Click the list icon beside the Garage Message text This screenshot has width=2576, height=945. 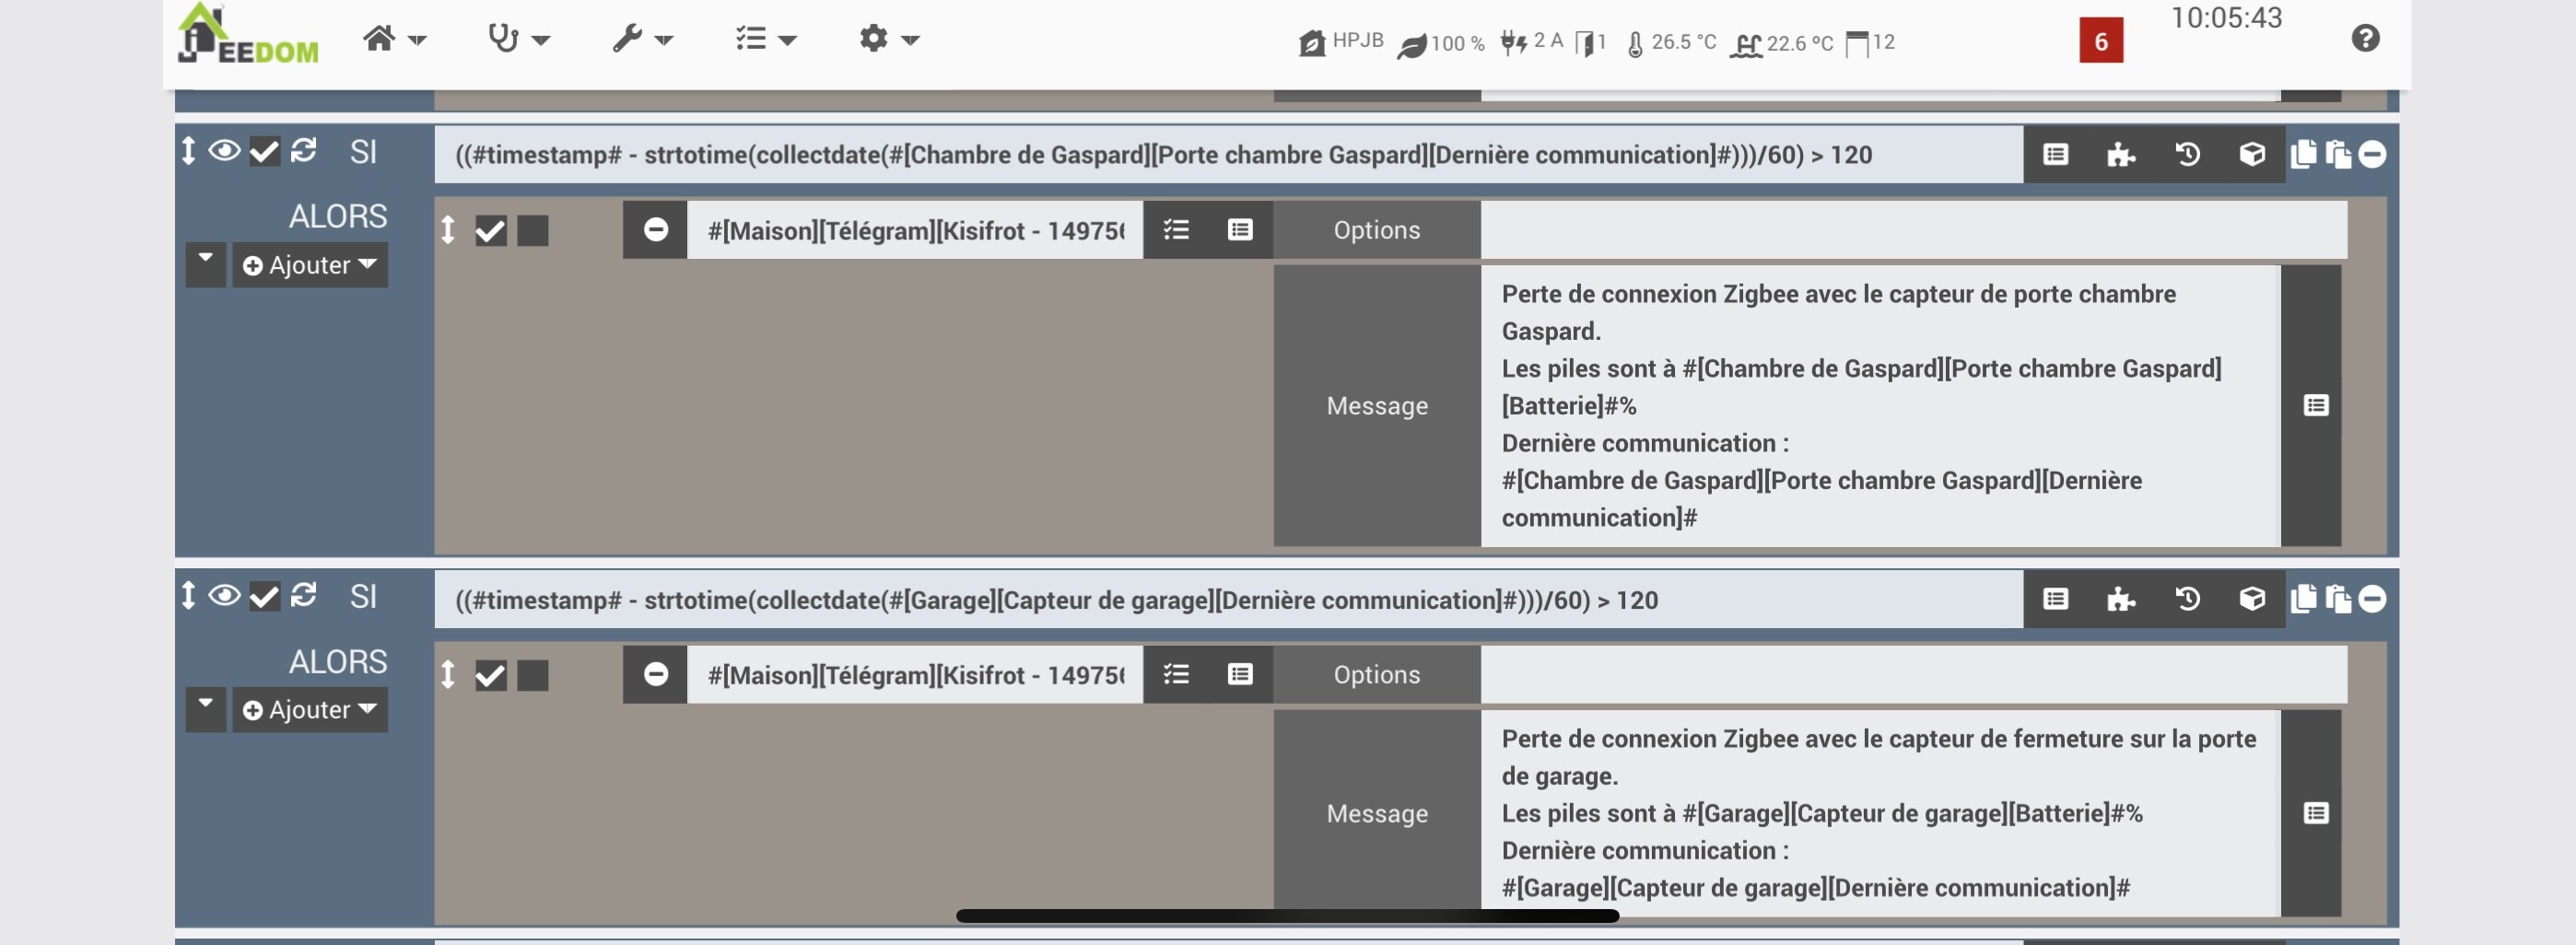pyautogui.click(x=2316, y=813)
